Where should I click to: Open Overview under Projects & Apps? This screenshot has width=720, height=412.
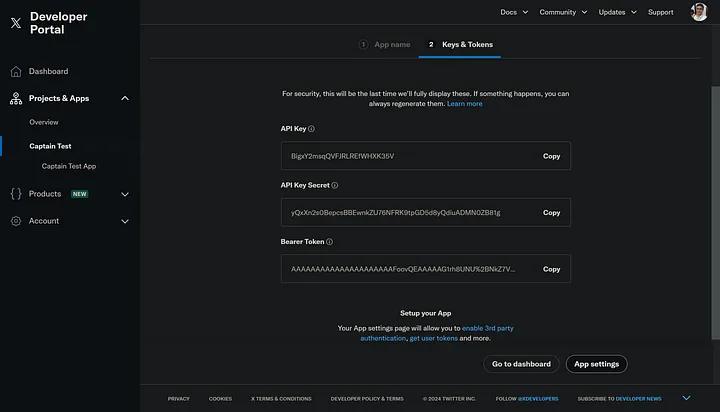[x=44, y=122]
